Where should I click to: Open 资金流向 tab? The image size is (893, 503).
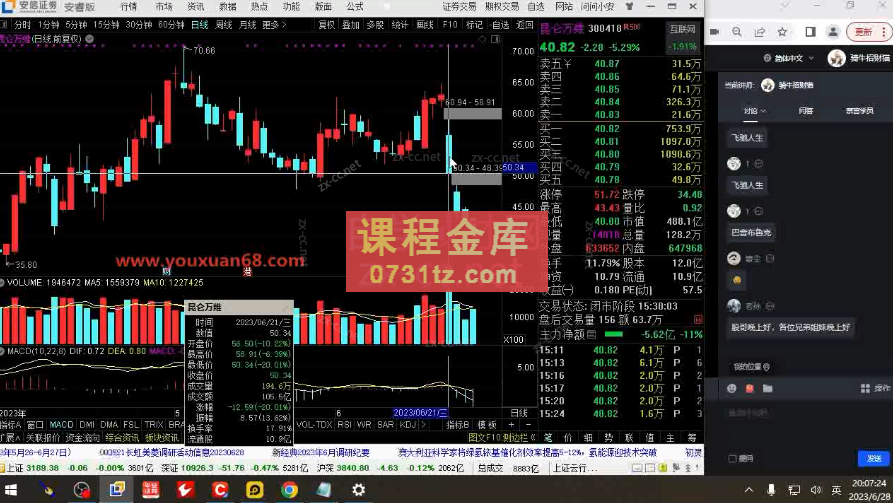[x=83, y=437]
